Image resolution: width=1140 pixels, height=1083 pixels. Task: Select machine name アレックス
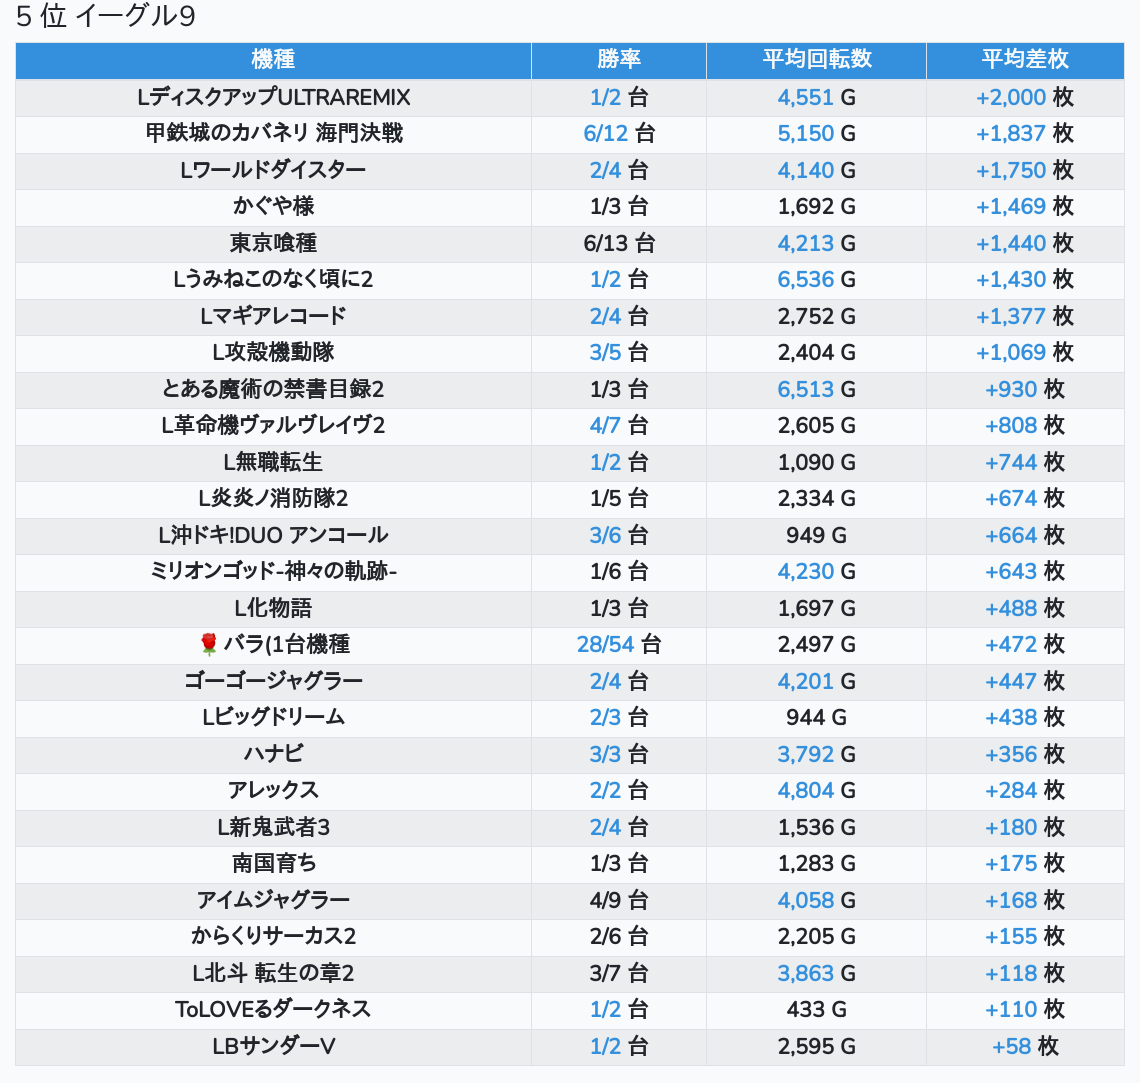tap(273, 790)
